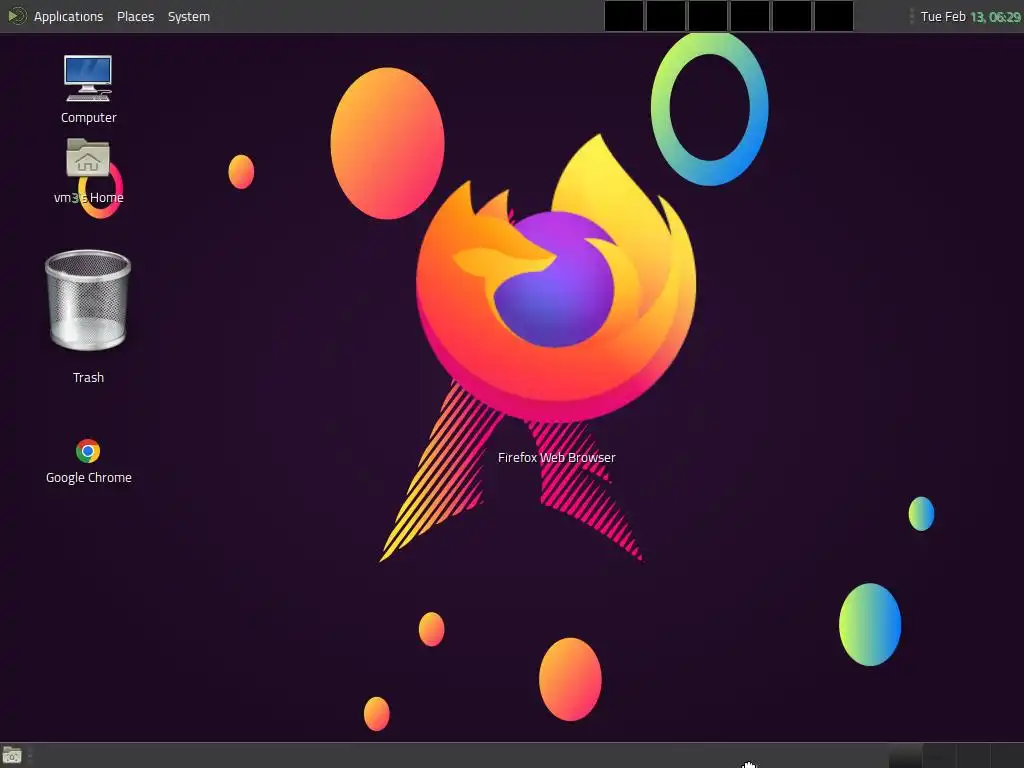Open the Applications menu
This screenshot has width=1024, height=768.
click(68, 16)
